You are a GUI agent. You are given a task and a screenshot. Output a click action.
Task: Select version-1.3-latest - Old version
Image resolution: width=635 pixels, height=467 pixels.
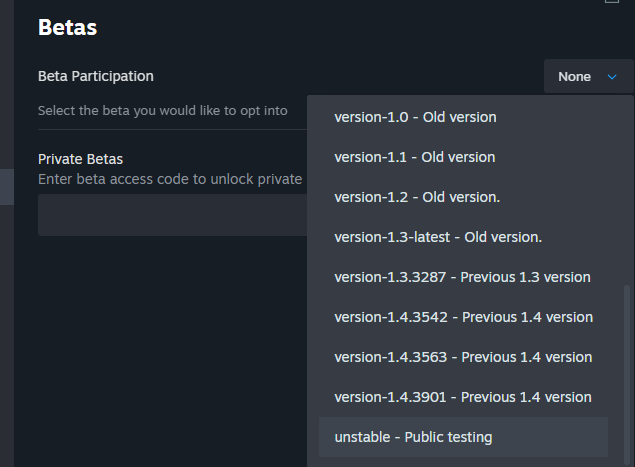click(463, 237)
